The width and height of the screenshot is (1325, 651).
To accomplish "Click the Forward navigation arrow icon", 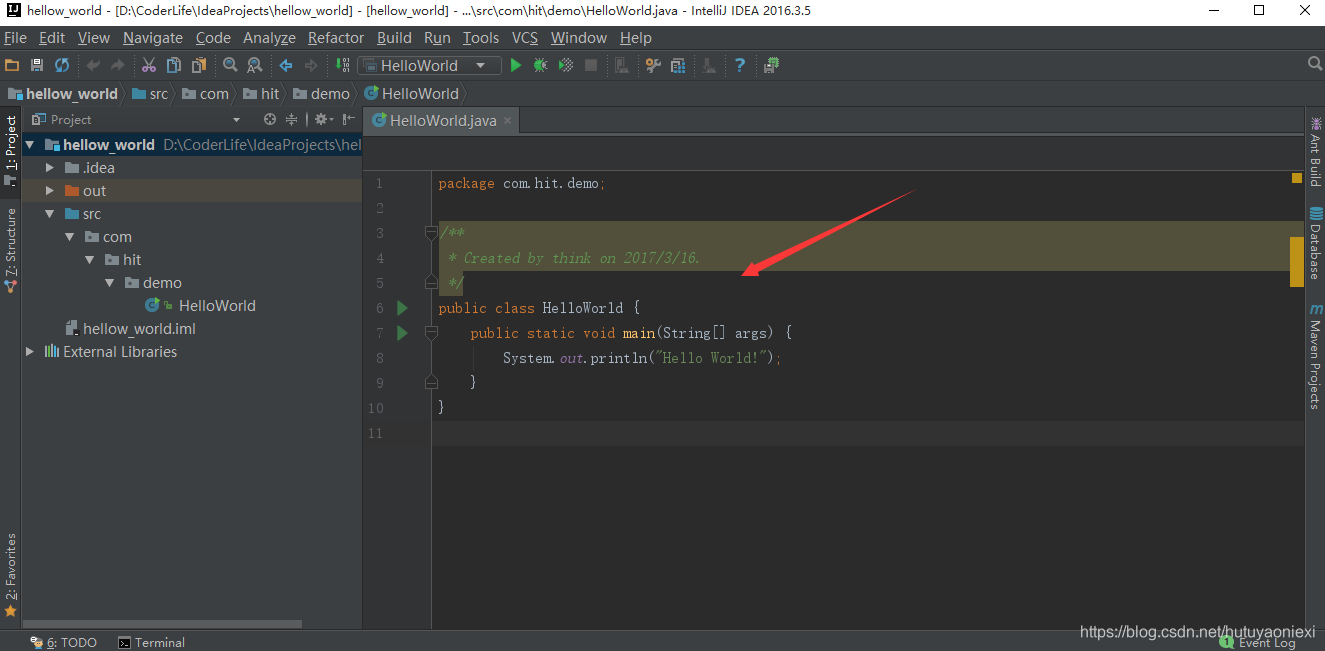I will pyautogui.click(x=311, y=65).
